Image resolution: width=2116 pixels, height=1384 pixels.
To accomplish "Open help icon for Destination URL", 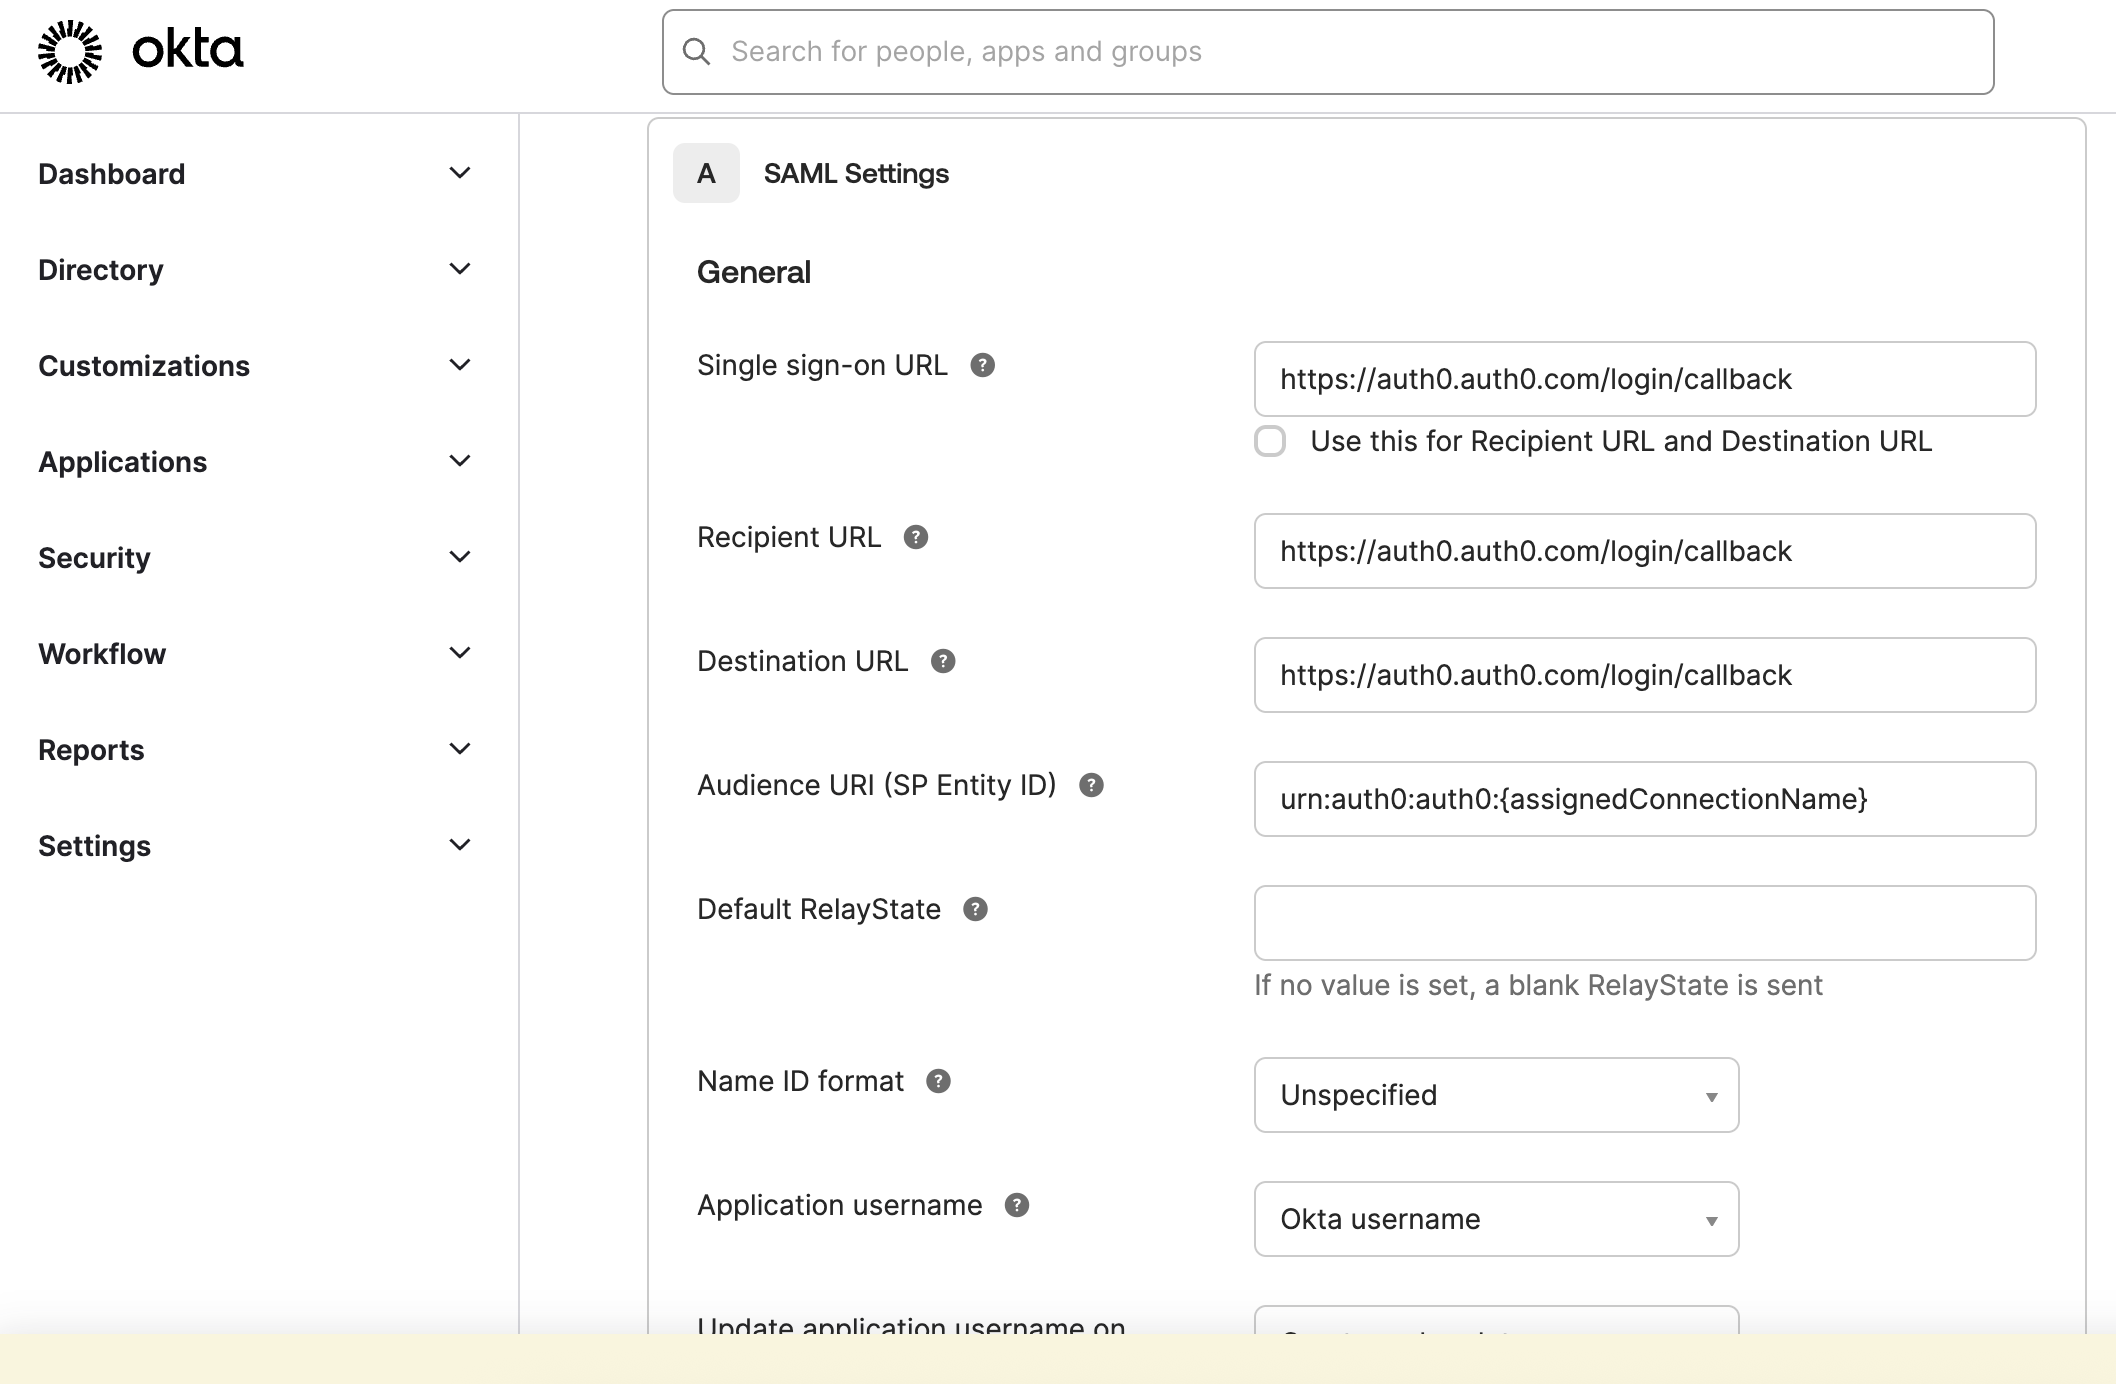I will coord(943,661).
